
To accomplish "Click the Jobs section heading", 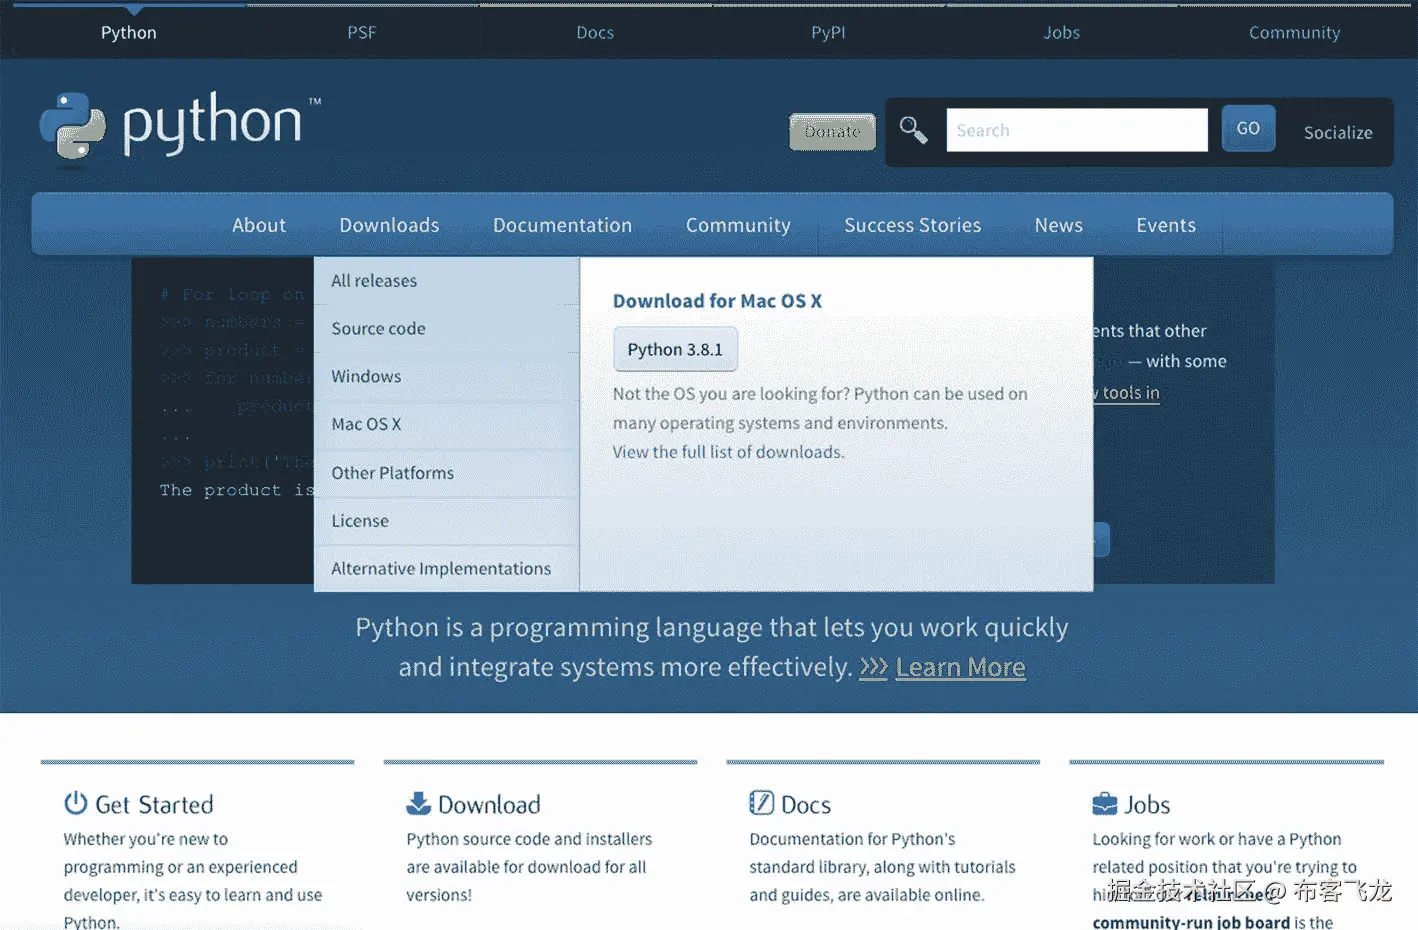I will 1147,805.
